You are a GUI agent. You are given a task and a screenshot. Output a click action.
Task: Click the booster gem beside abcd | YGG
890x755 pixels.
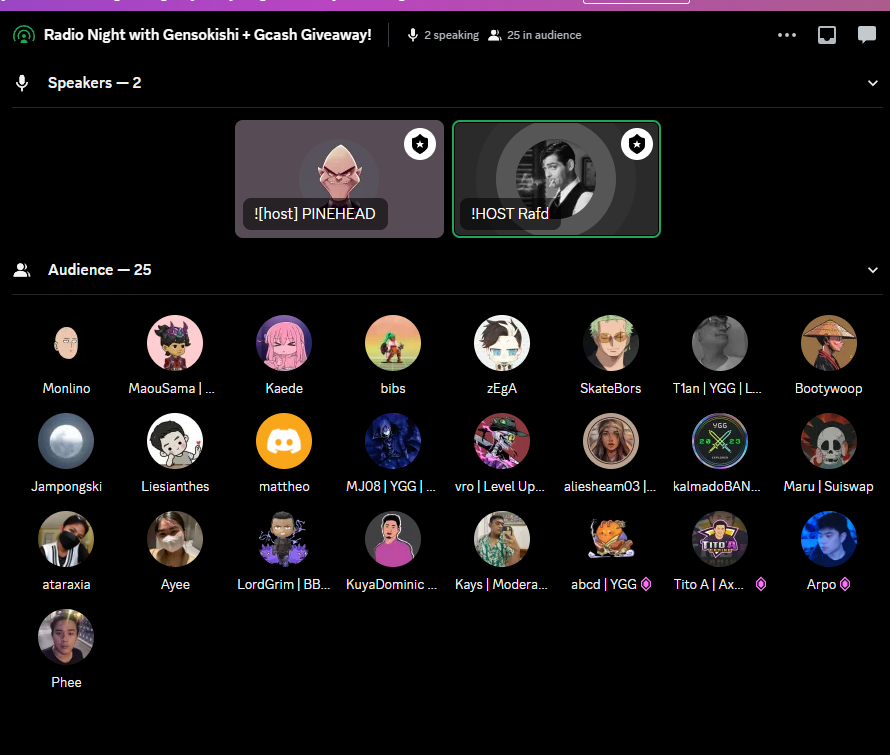pyautogui.click(x=646, y=584)
